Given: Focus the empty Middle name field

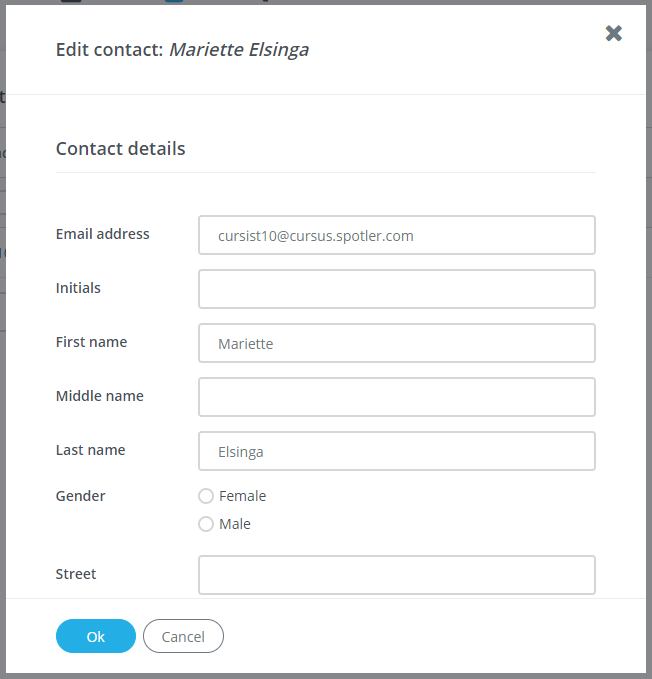Looking at the screenshot, I should point(397,397).
